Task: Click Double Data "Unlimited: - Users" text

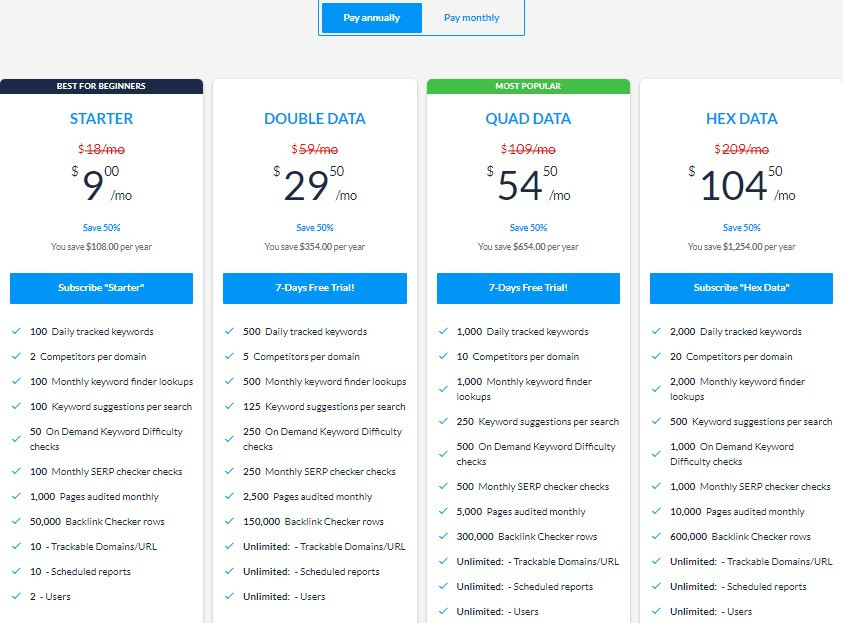Action: tap(284, 597)
